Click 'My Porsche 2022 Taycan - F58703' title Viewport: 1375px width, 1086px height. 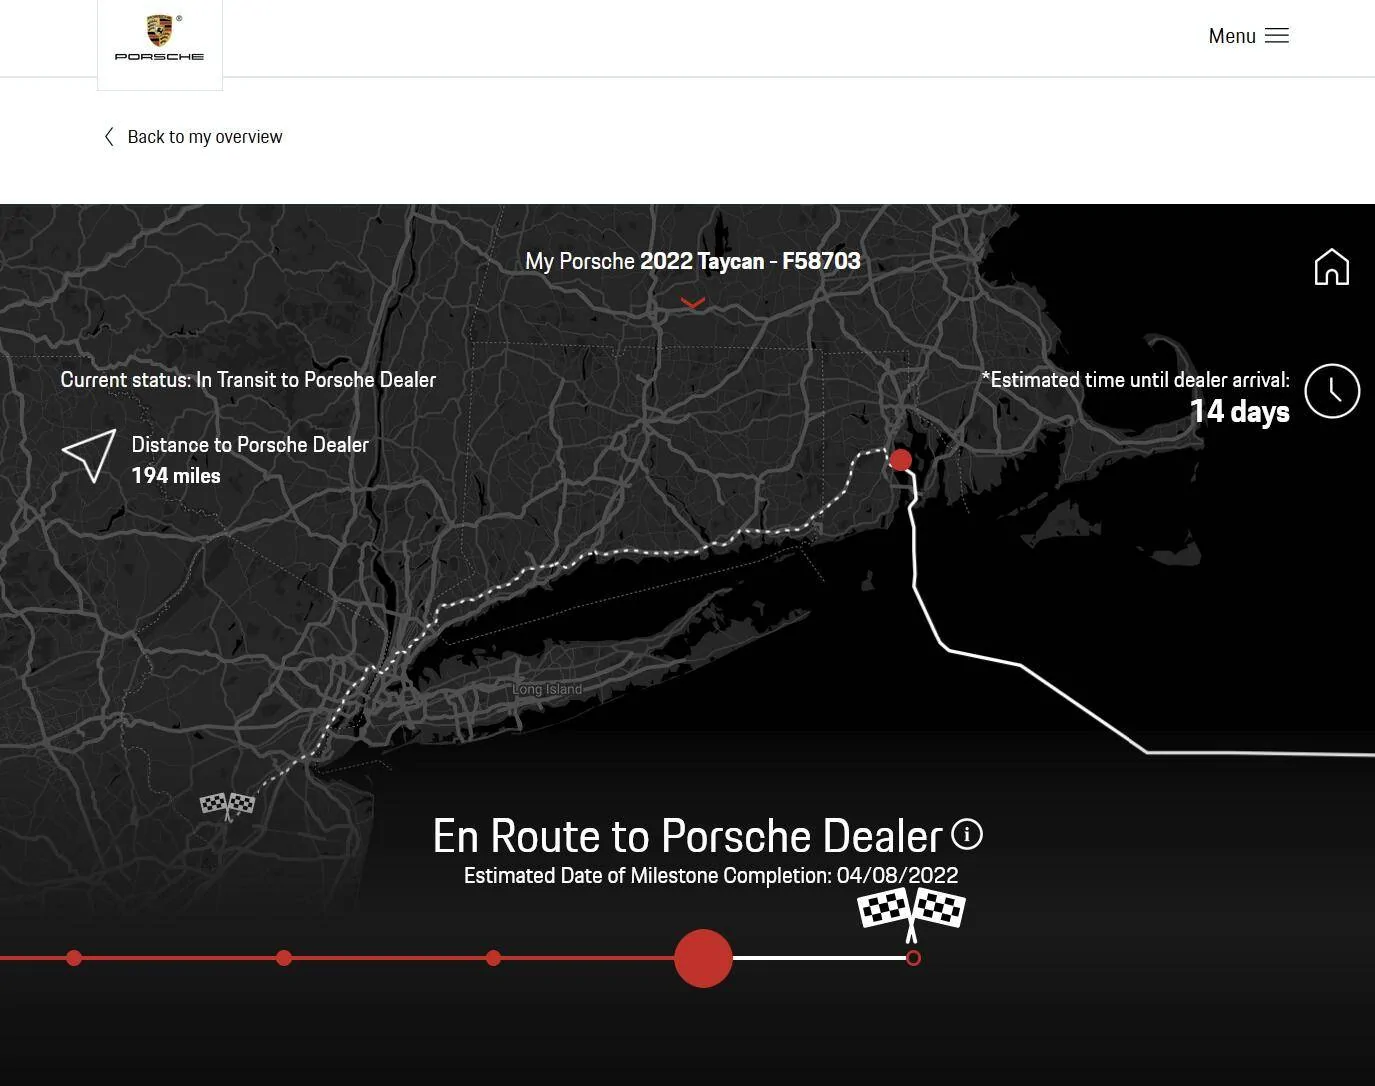(x=693, y=261)
